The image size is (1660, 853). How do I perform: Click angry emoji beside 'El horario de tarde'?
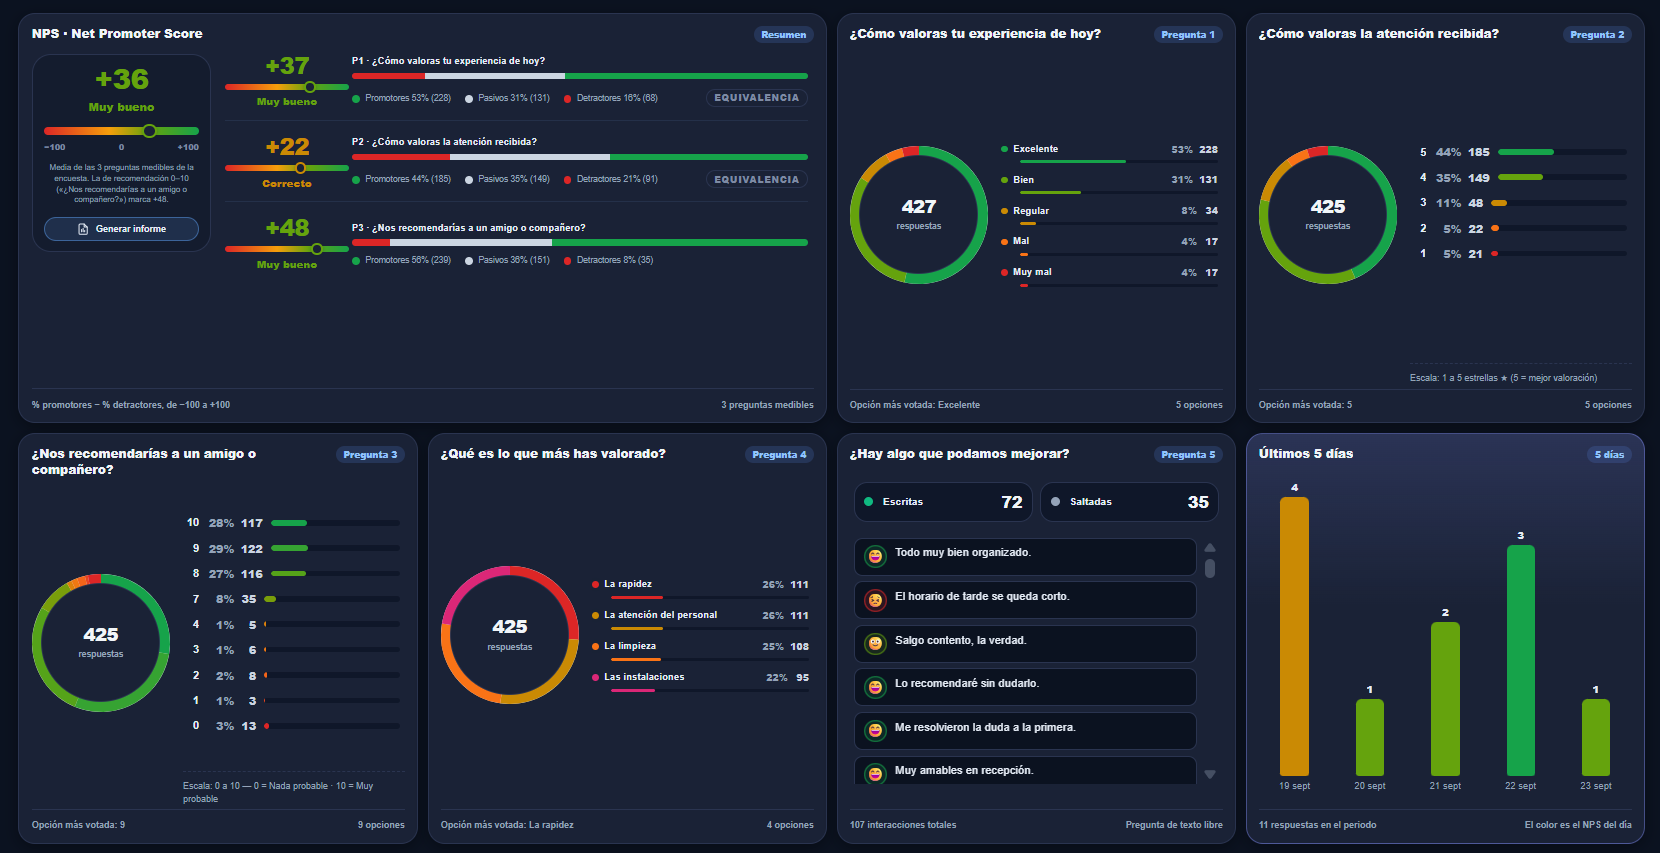pos(875,600)
